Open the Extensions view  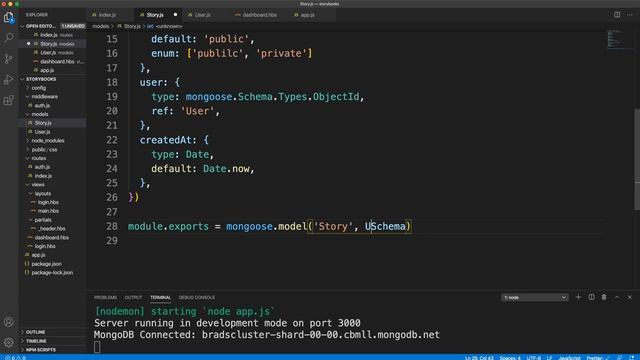click(9, 100)
